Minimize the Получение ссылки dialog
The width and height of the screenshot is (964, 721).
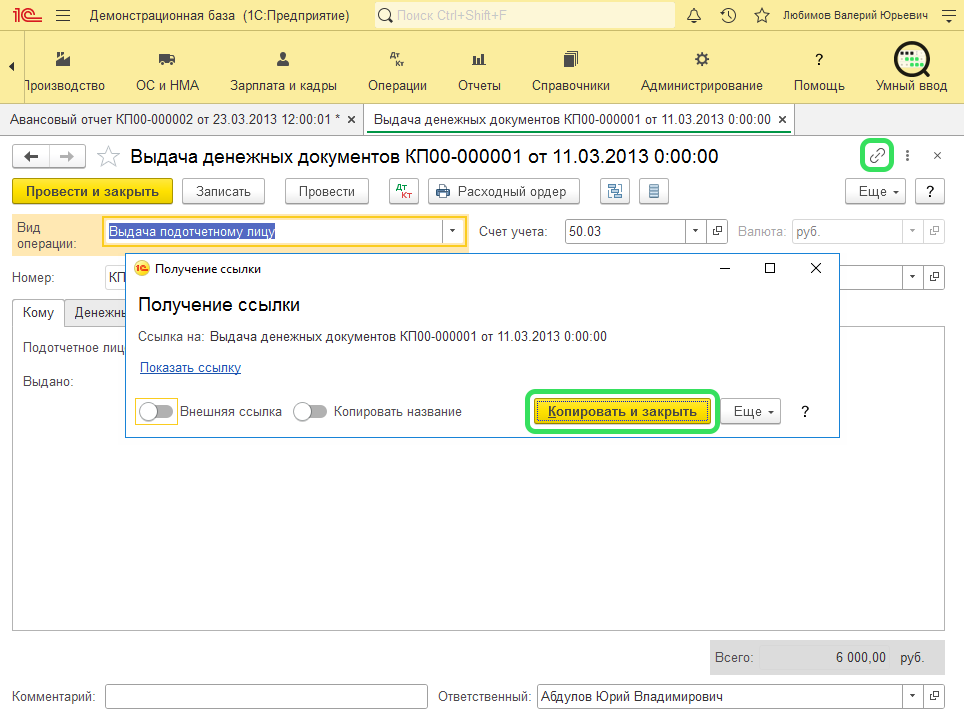click(725, 268)
